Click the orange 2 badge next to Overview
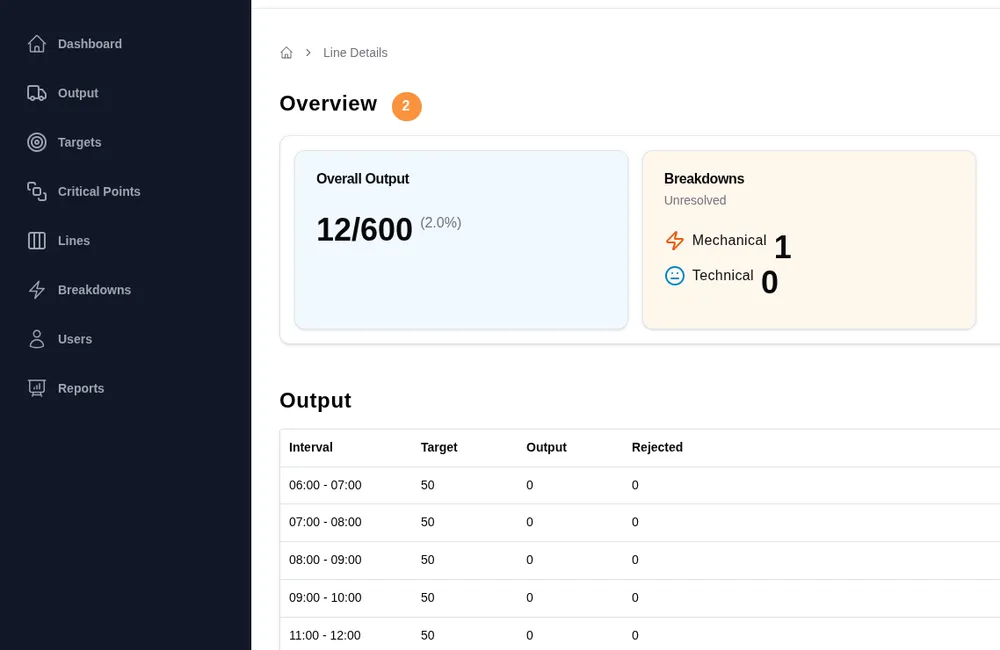The height and width of the screenshot is (650, 1000). tap(406, 105)
